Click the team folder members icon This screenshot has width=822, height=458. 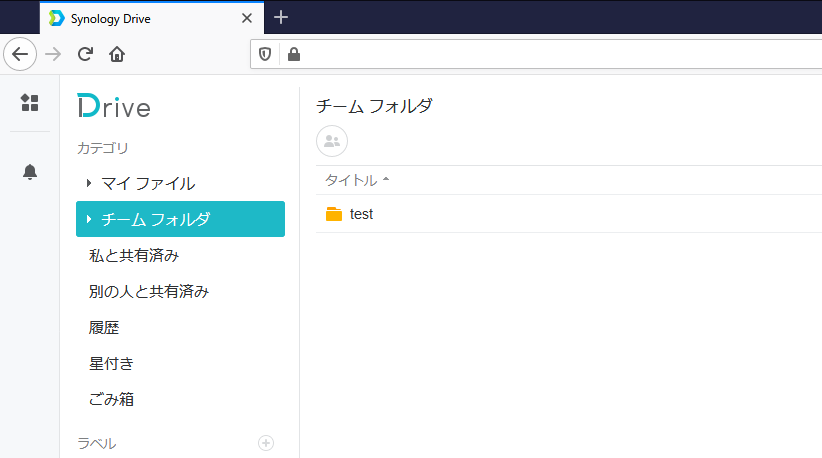point(332,141)
